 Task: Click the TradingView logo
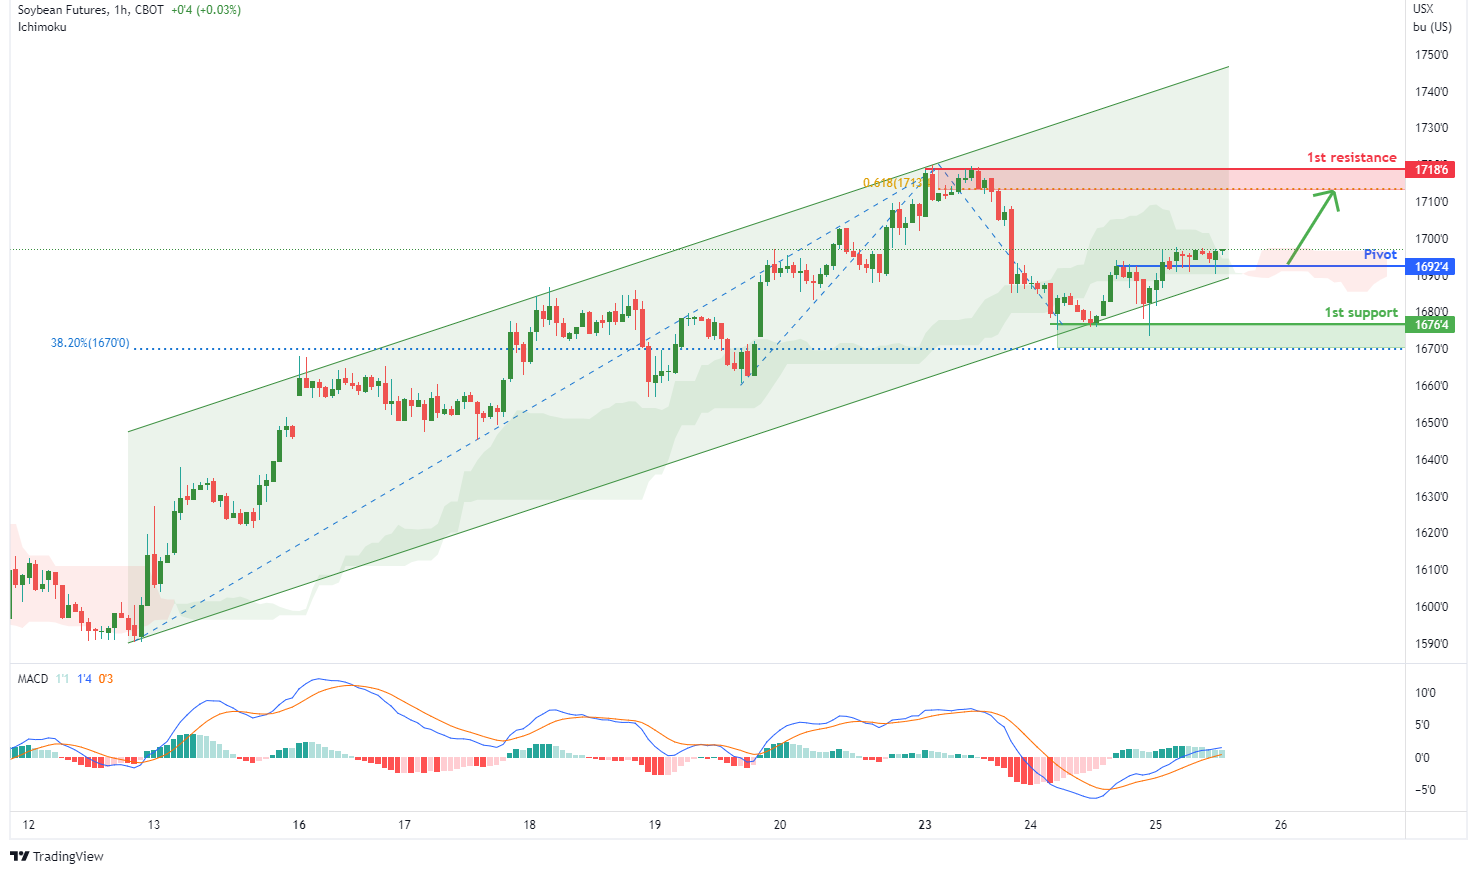[x=57, y=856]
